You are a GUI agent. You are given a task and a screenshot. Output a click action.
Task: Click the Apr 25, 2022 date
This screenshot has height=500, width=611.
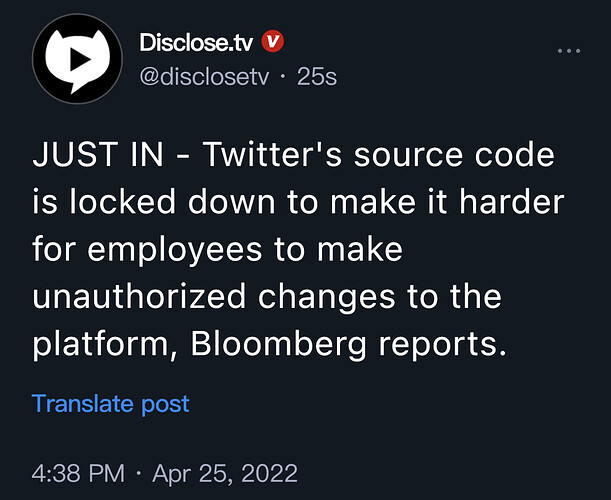(225, 473)
